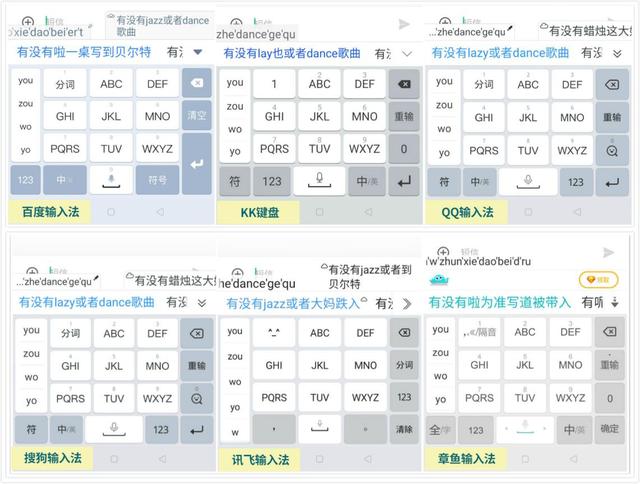Tap backspace icon on iFlytek keyboard
This screenshot has height=484, width=640.
pos(404,333)
